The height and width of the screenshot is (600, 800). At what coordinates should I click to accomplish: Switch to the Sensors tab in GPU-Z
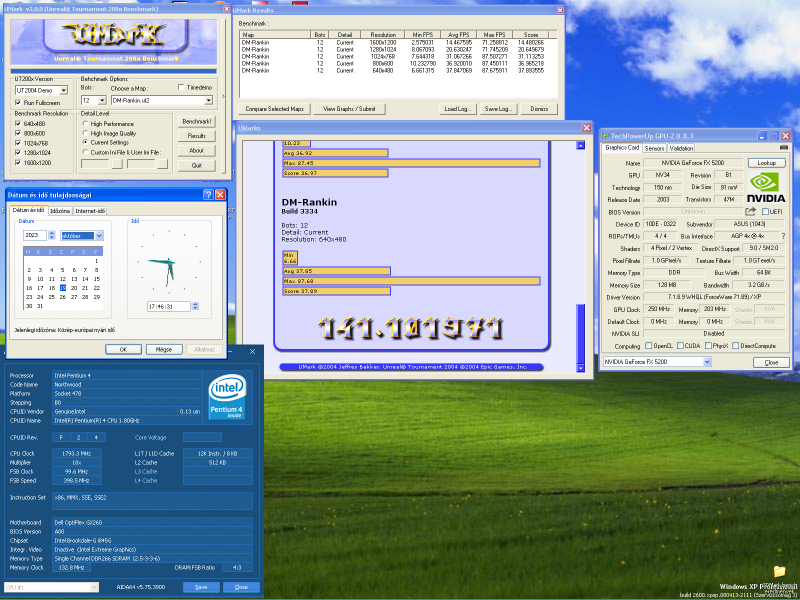tap(654, 148)
